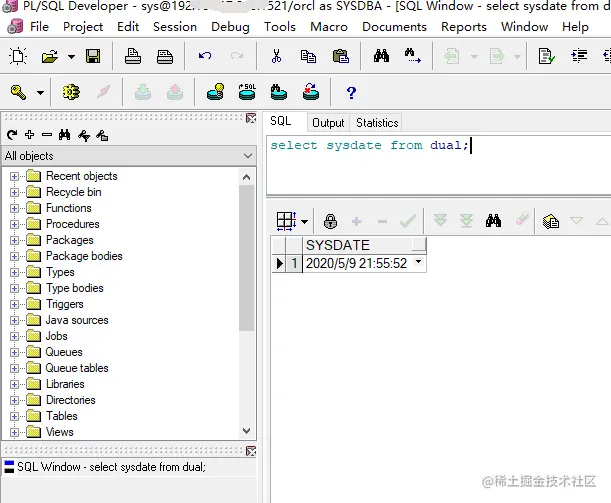
Task: Open the File menu
Action: point(39,26)
